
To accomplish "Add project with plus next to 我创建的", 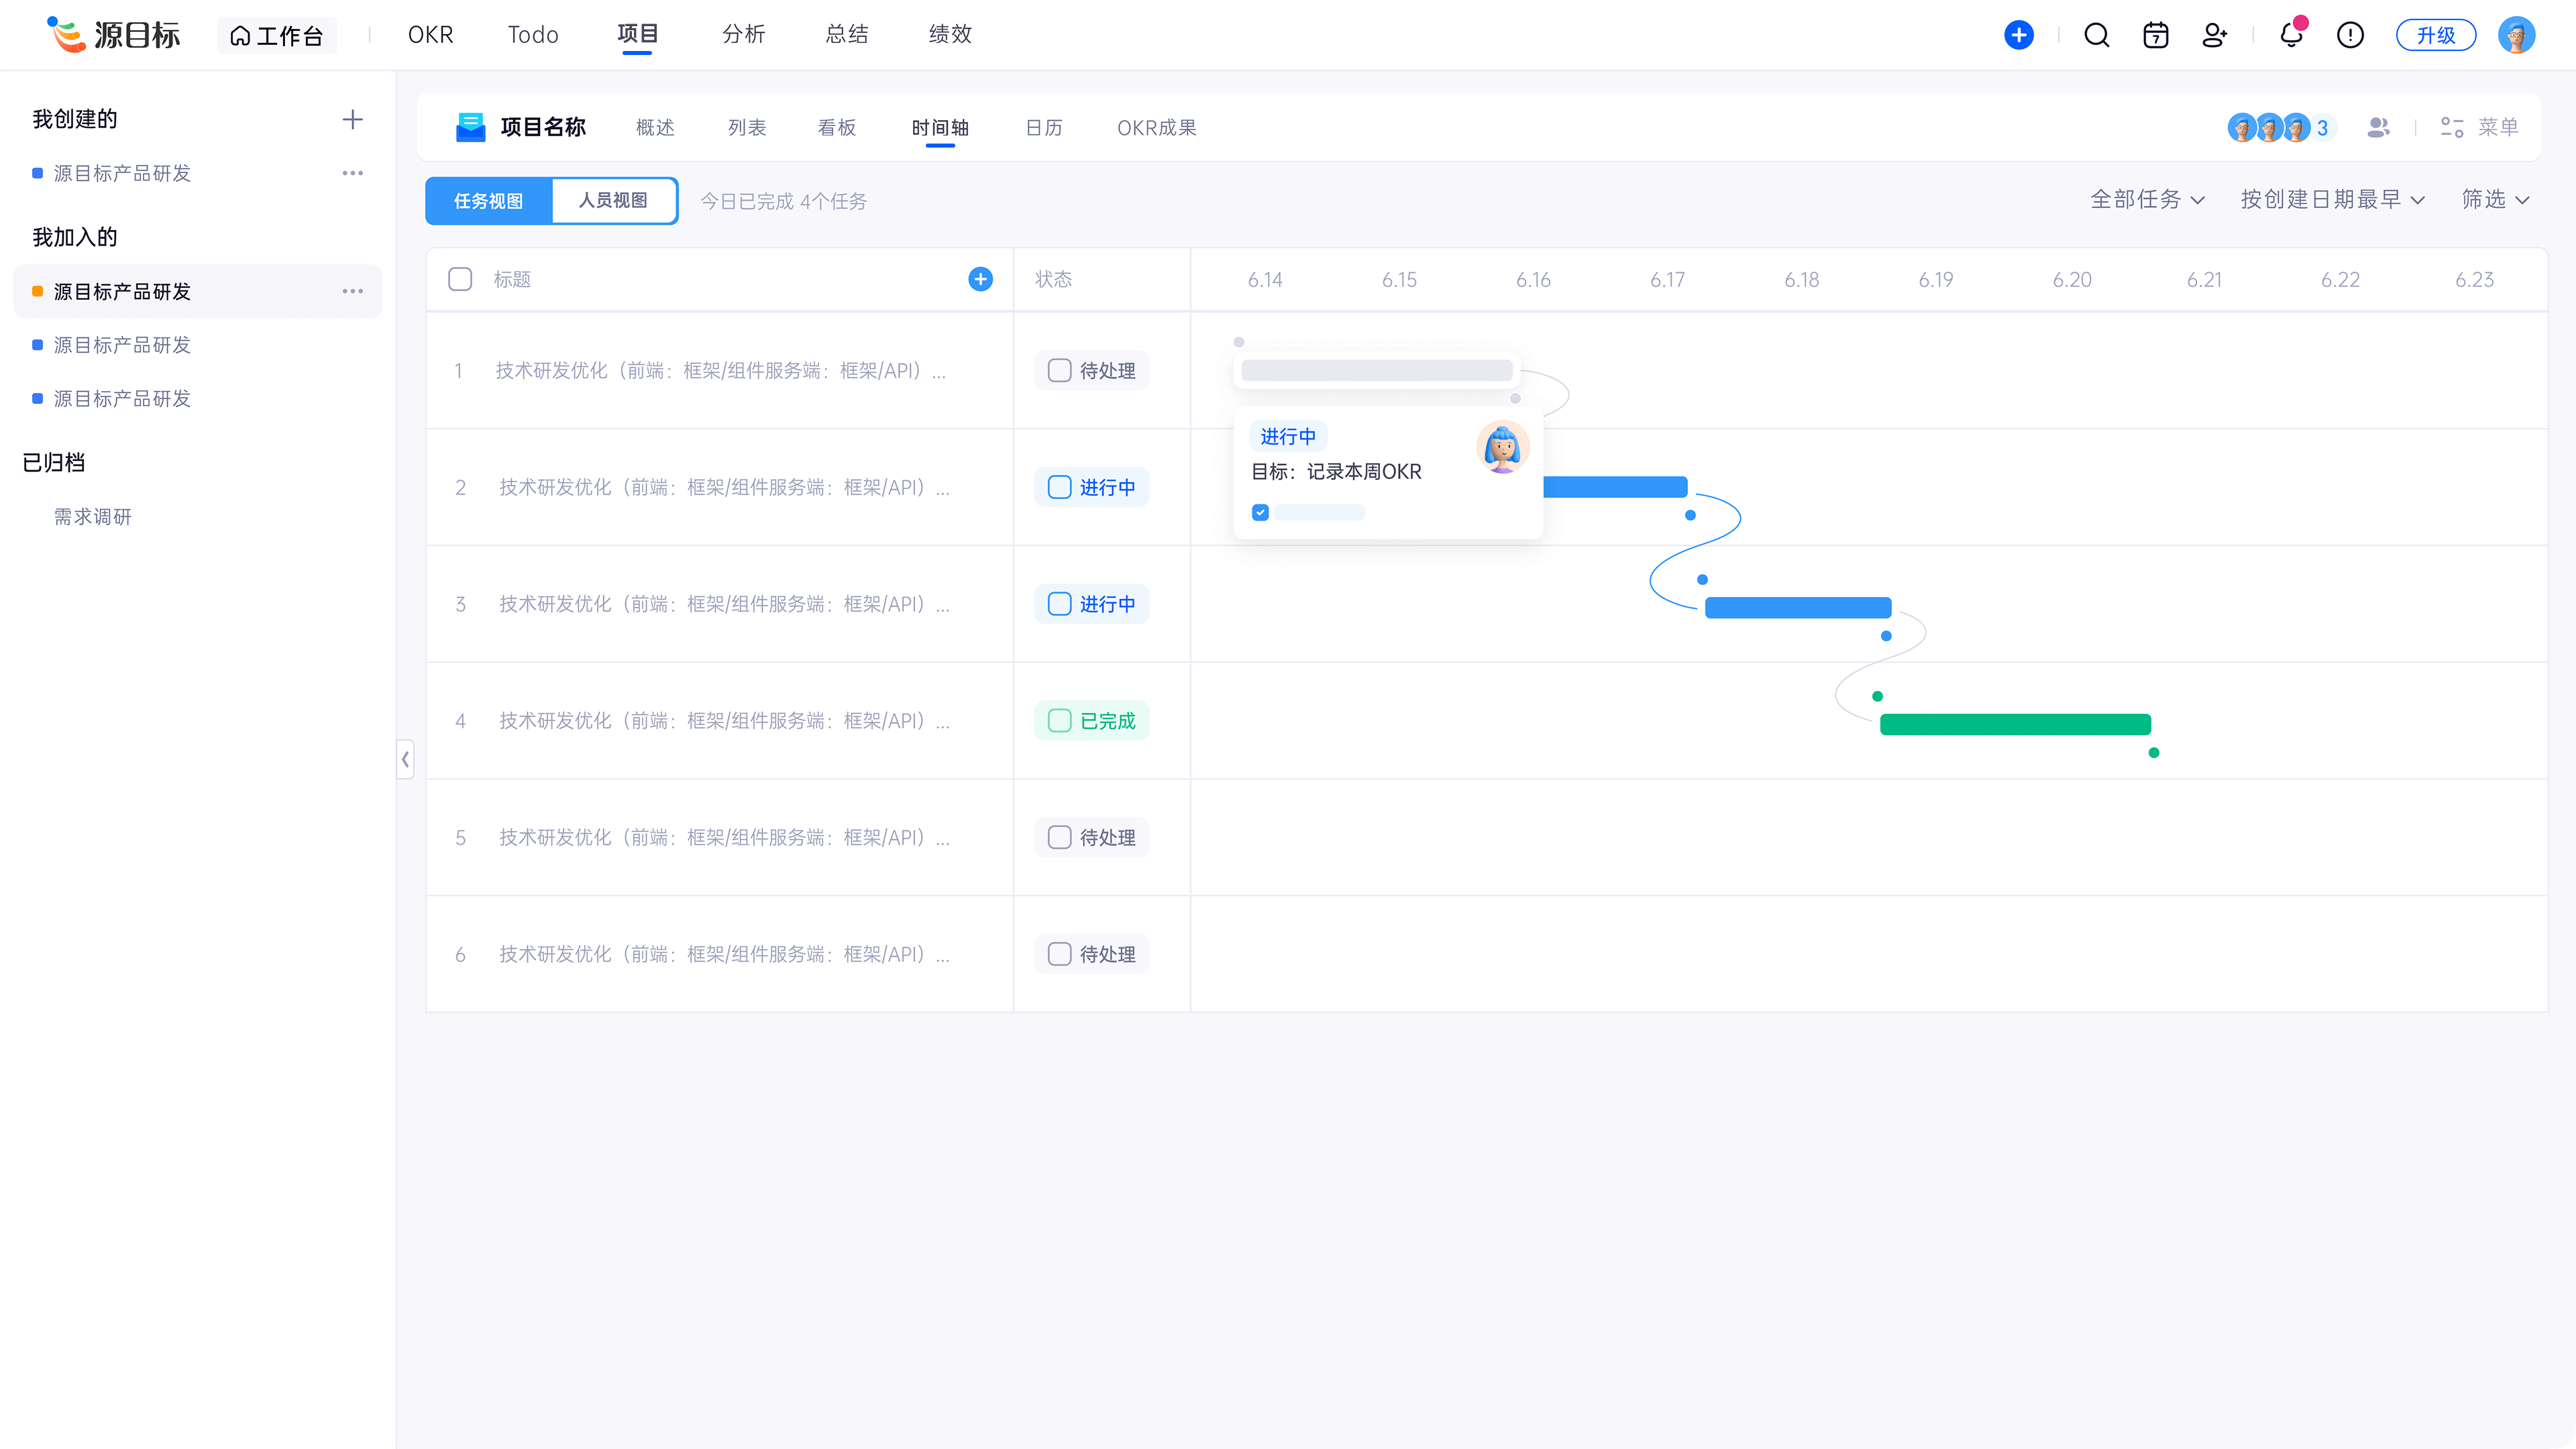I will click(x=352, y=120).
